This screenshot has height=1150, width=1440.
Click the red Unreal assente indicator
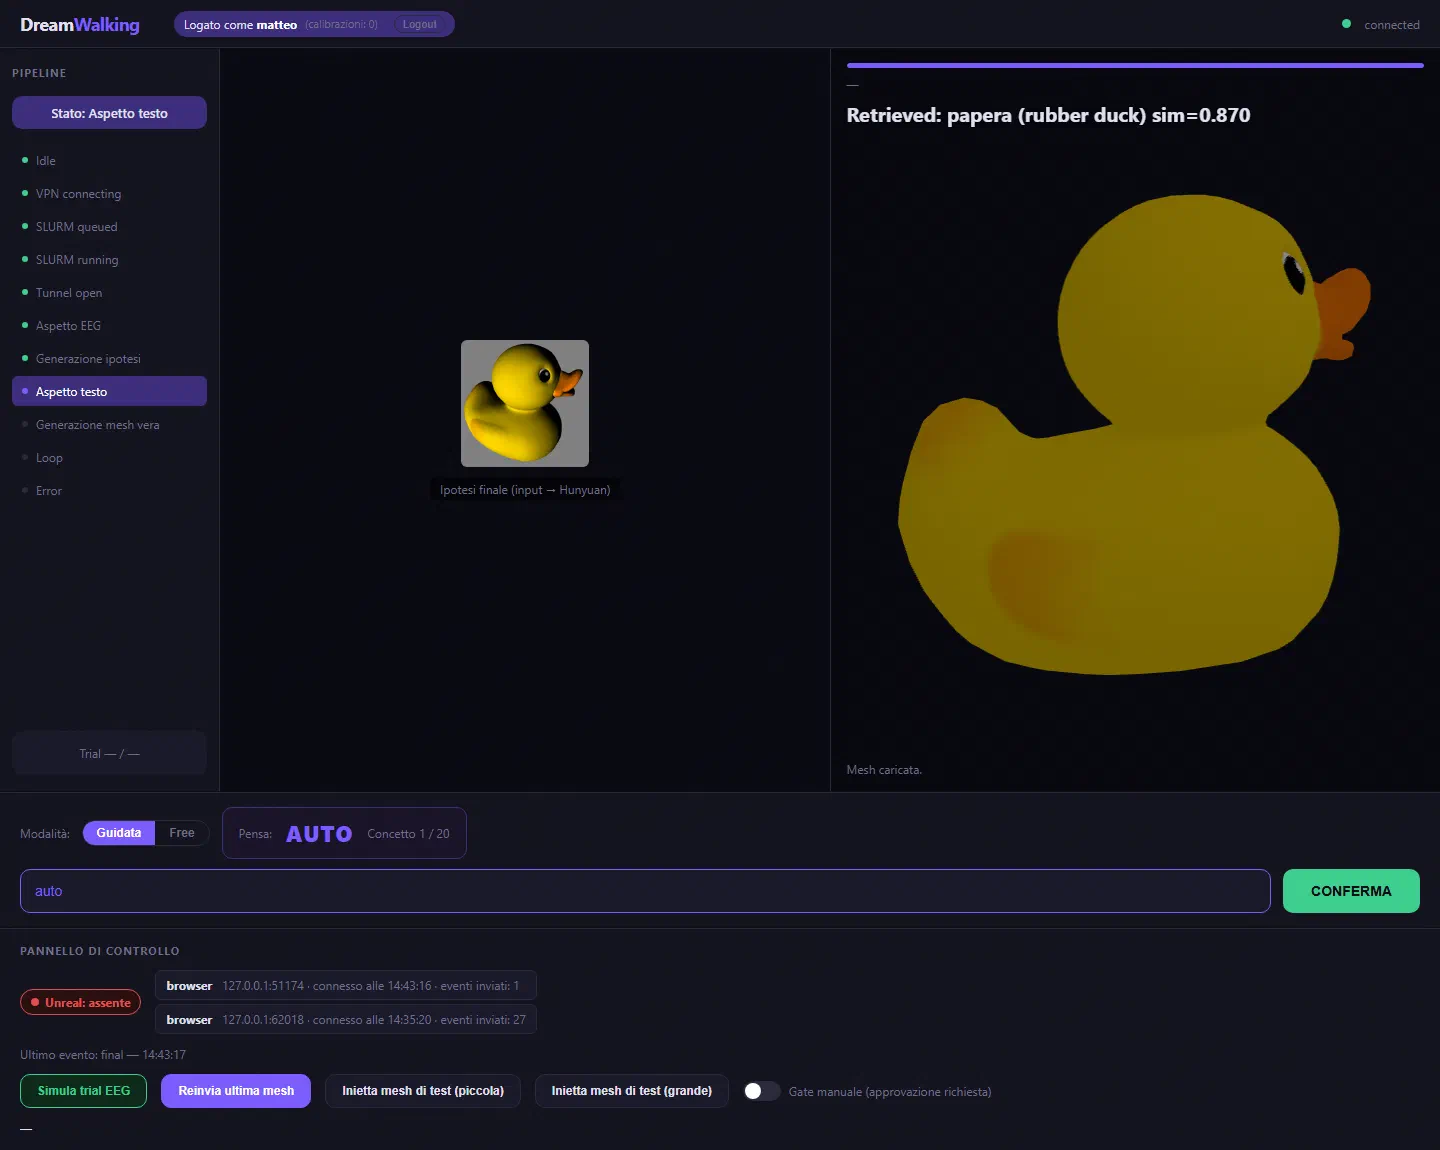point(80,1002)
